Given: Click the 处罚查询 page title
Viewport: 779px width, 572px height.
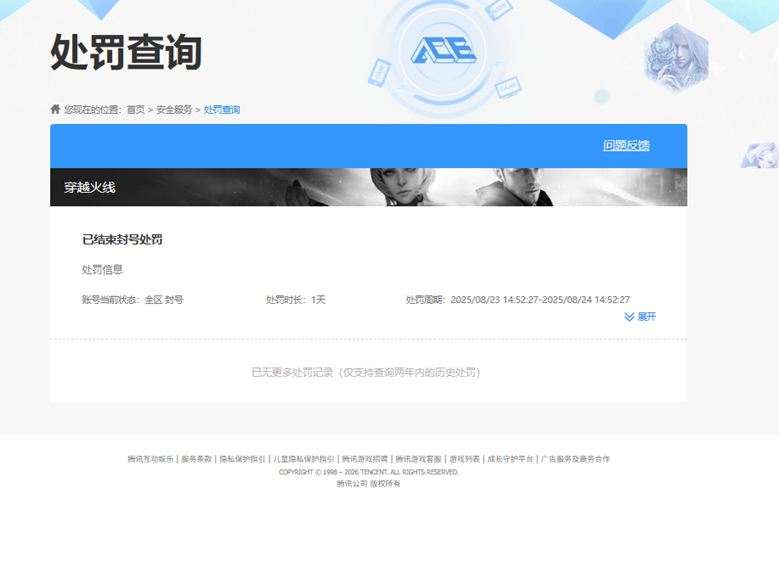Looking at the screenshot, I should pyautogui.click(x=126, y=52).
